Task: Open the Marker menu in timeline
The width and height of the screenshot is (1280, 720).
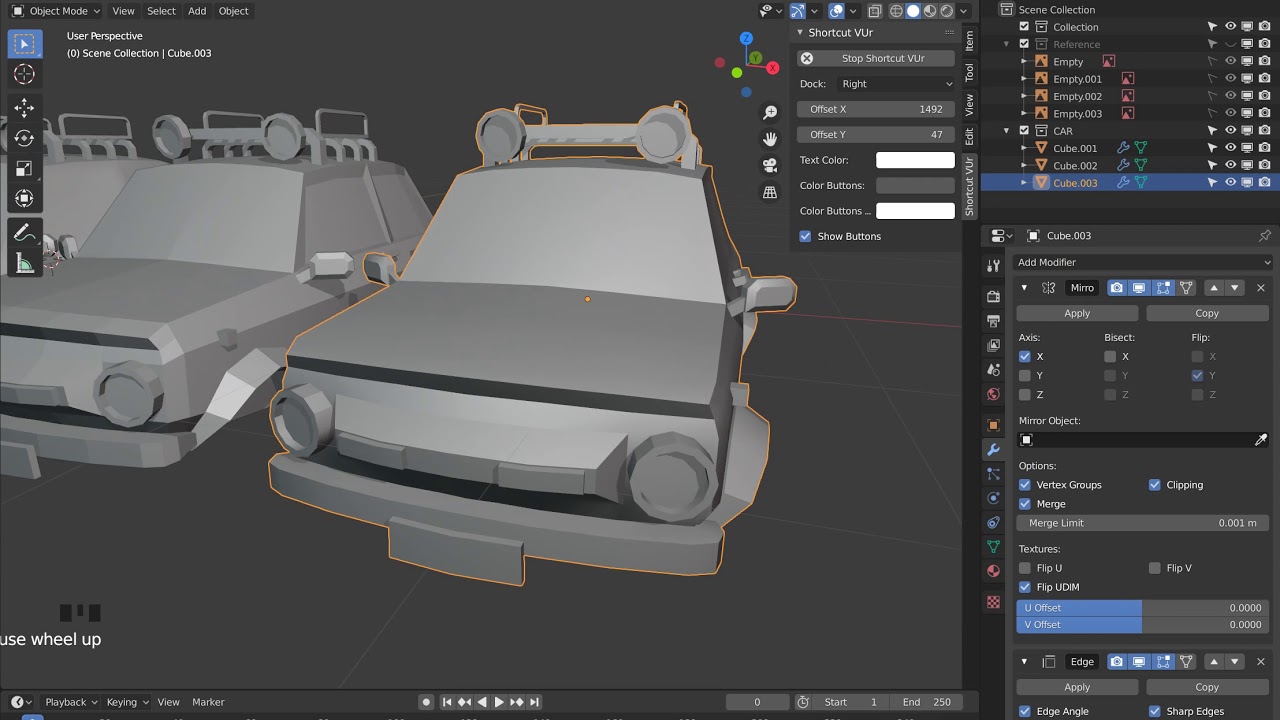Action: click(x=208, y=702)
